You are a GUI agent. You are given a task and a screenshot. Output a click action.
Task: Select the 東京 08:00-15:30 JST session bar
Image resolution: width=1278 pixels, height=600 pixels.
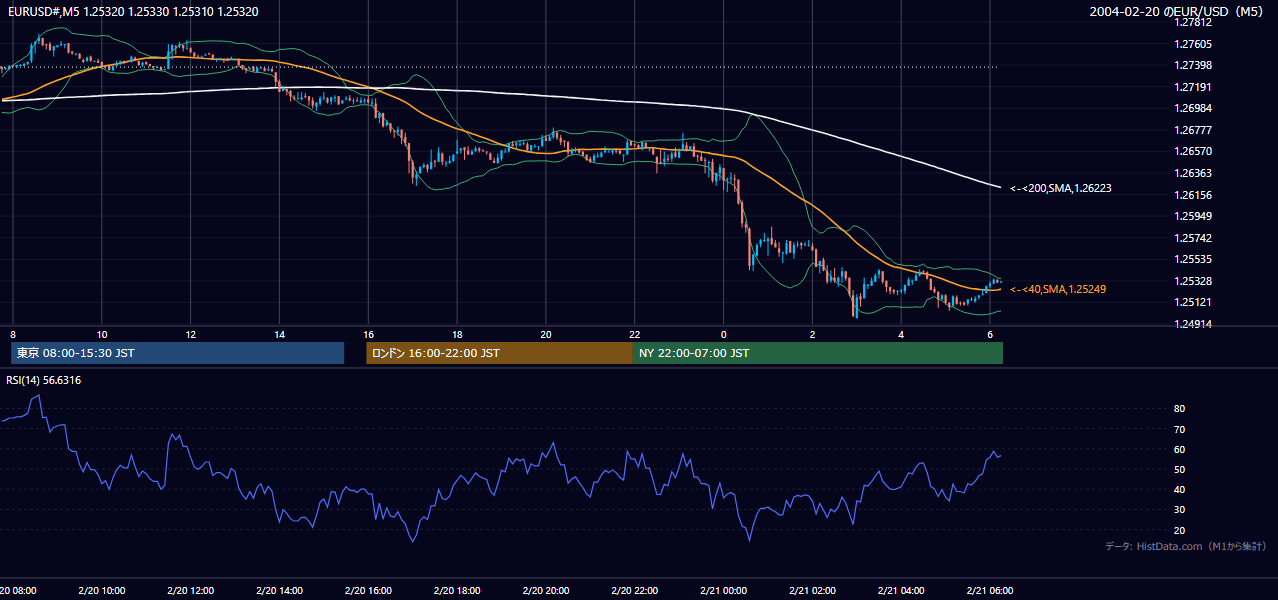(177, 353)
